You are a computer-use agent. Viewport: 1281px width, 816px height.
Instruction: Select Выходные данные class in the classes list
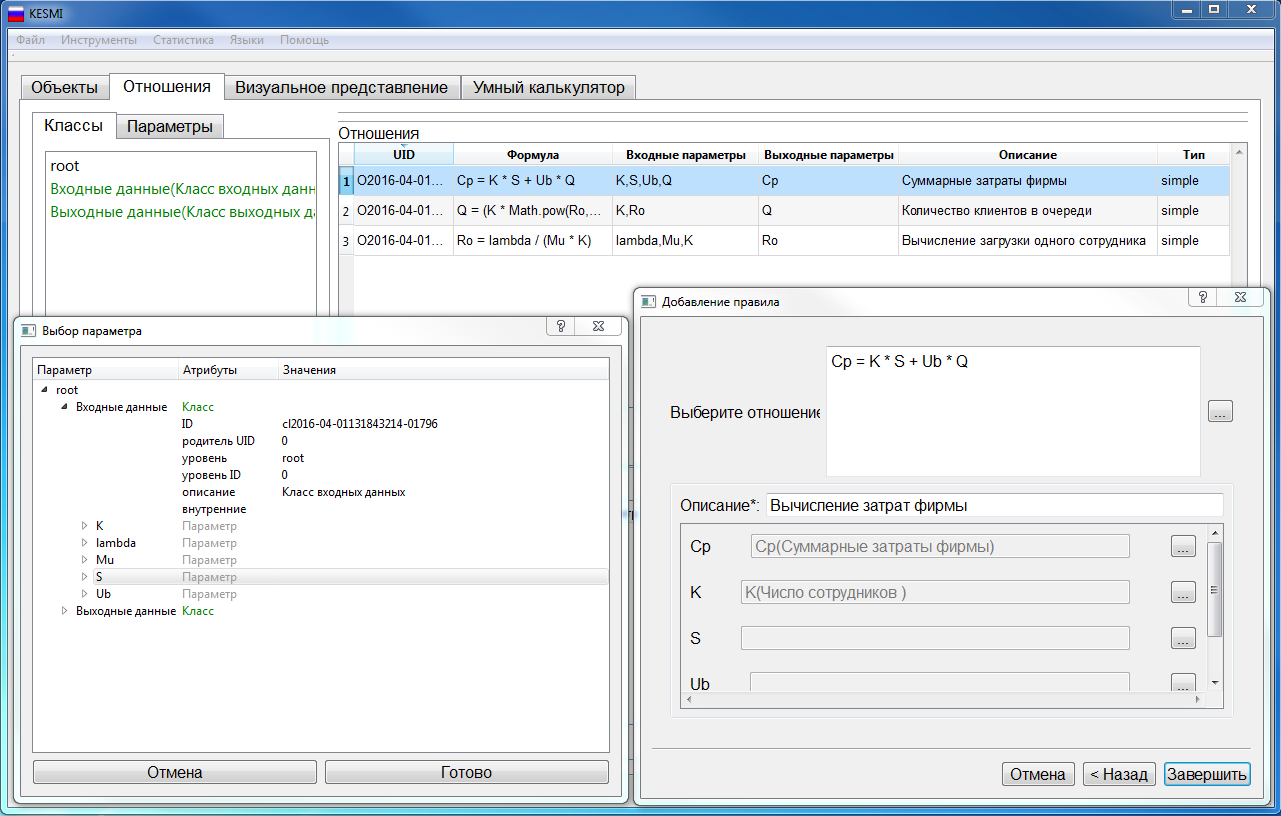click(183, 212)
